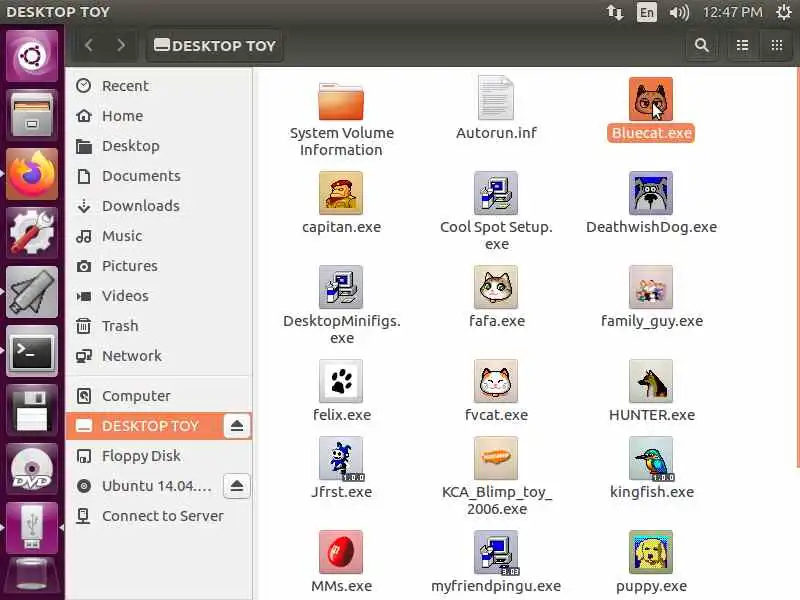Image resolution: width=800 pixels, height=600 pixels.
Task: Select the puppy.exe icon
Action: click(x=651, y=552)
